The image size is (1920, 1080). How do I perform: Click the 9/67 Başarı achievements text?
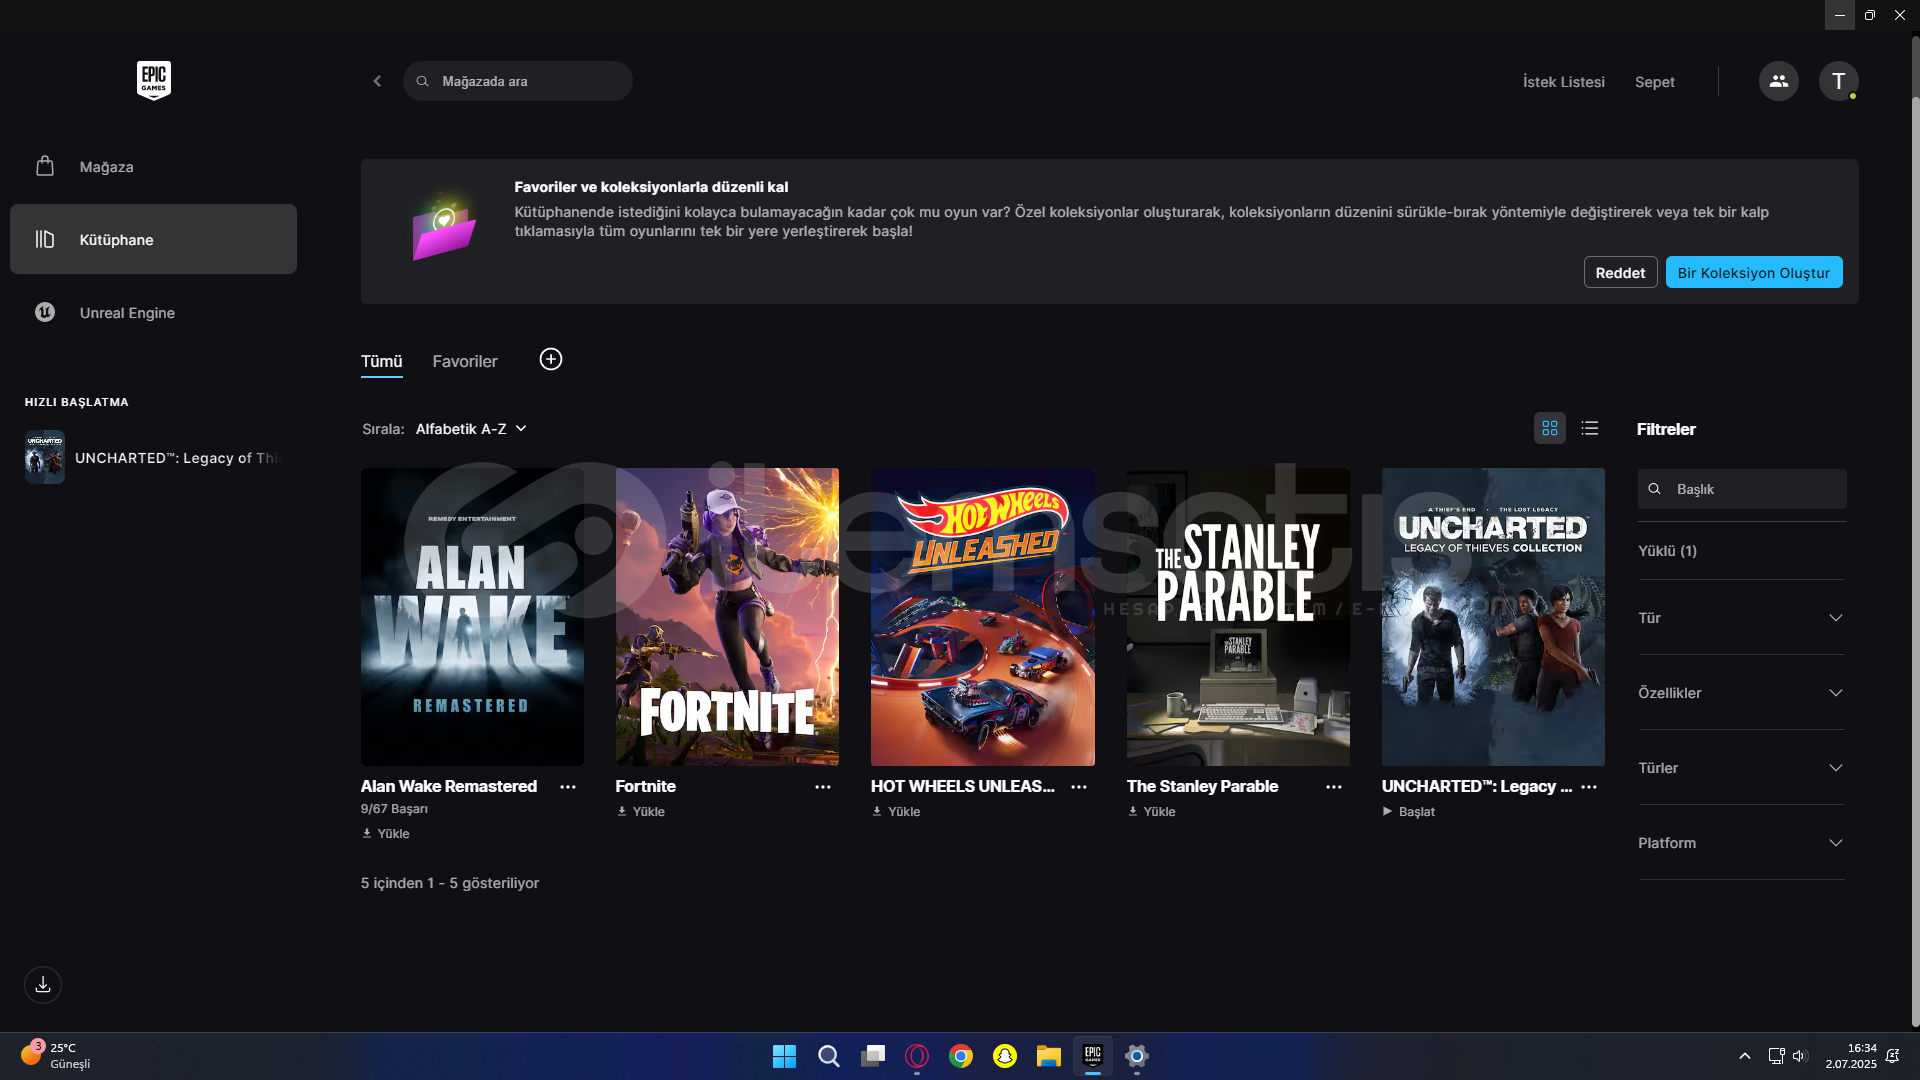pyautogui.click(x=394, y=809)
